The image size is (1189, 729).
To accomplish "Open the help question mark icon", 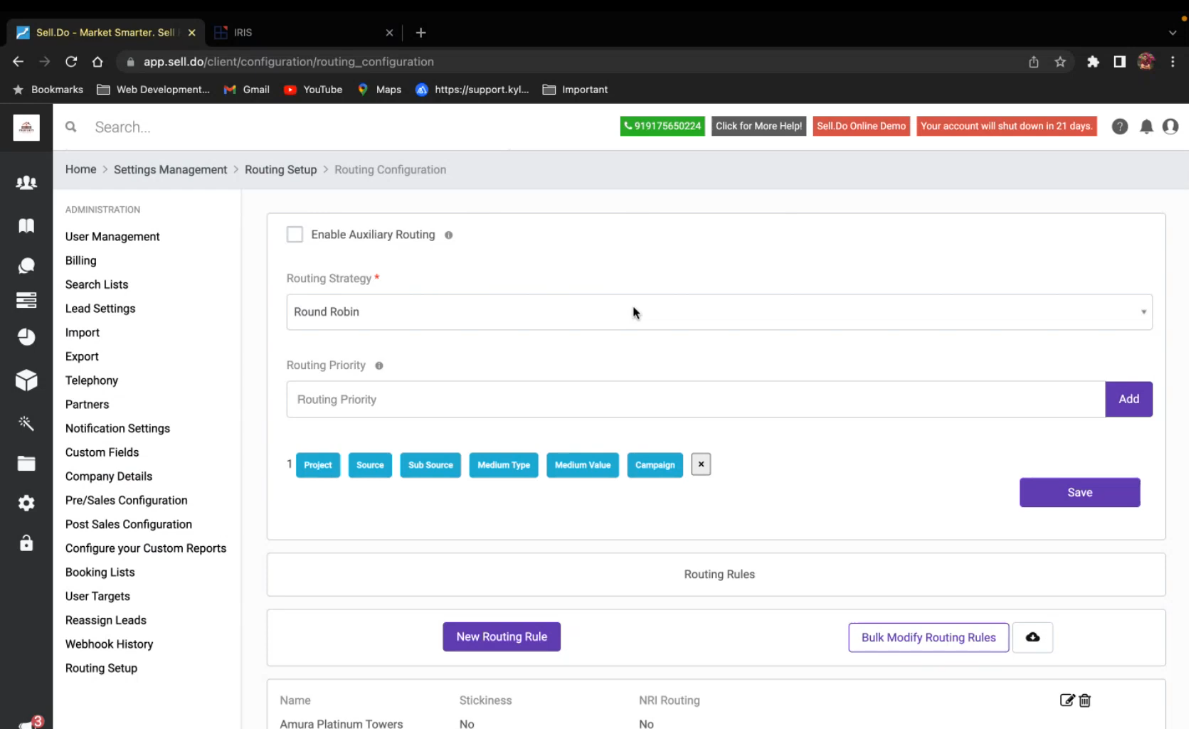I will click(x=1119, y=127).
